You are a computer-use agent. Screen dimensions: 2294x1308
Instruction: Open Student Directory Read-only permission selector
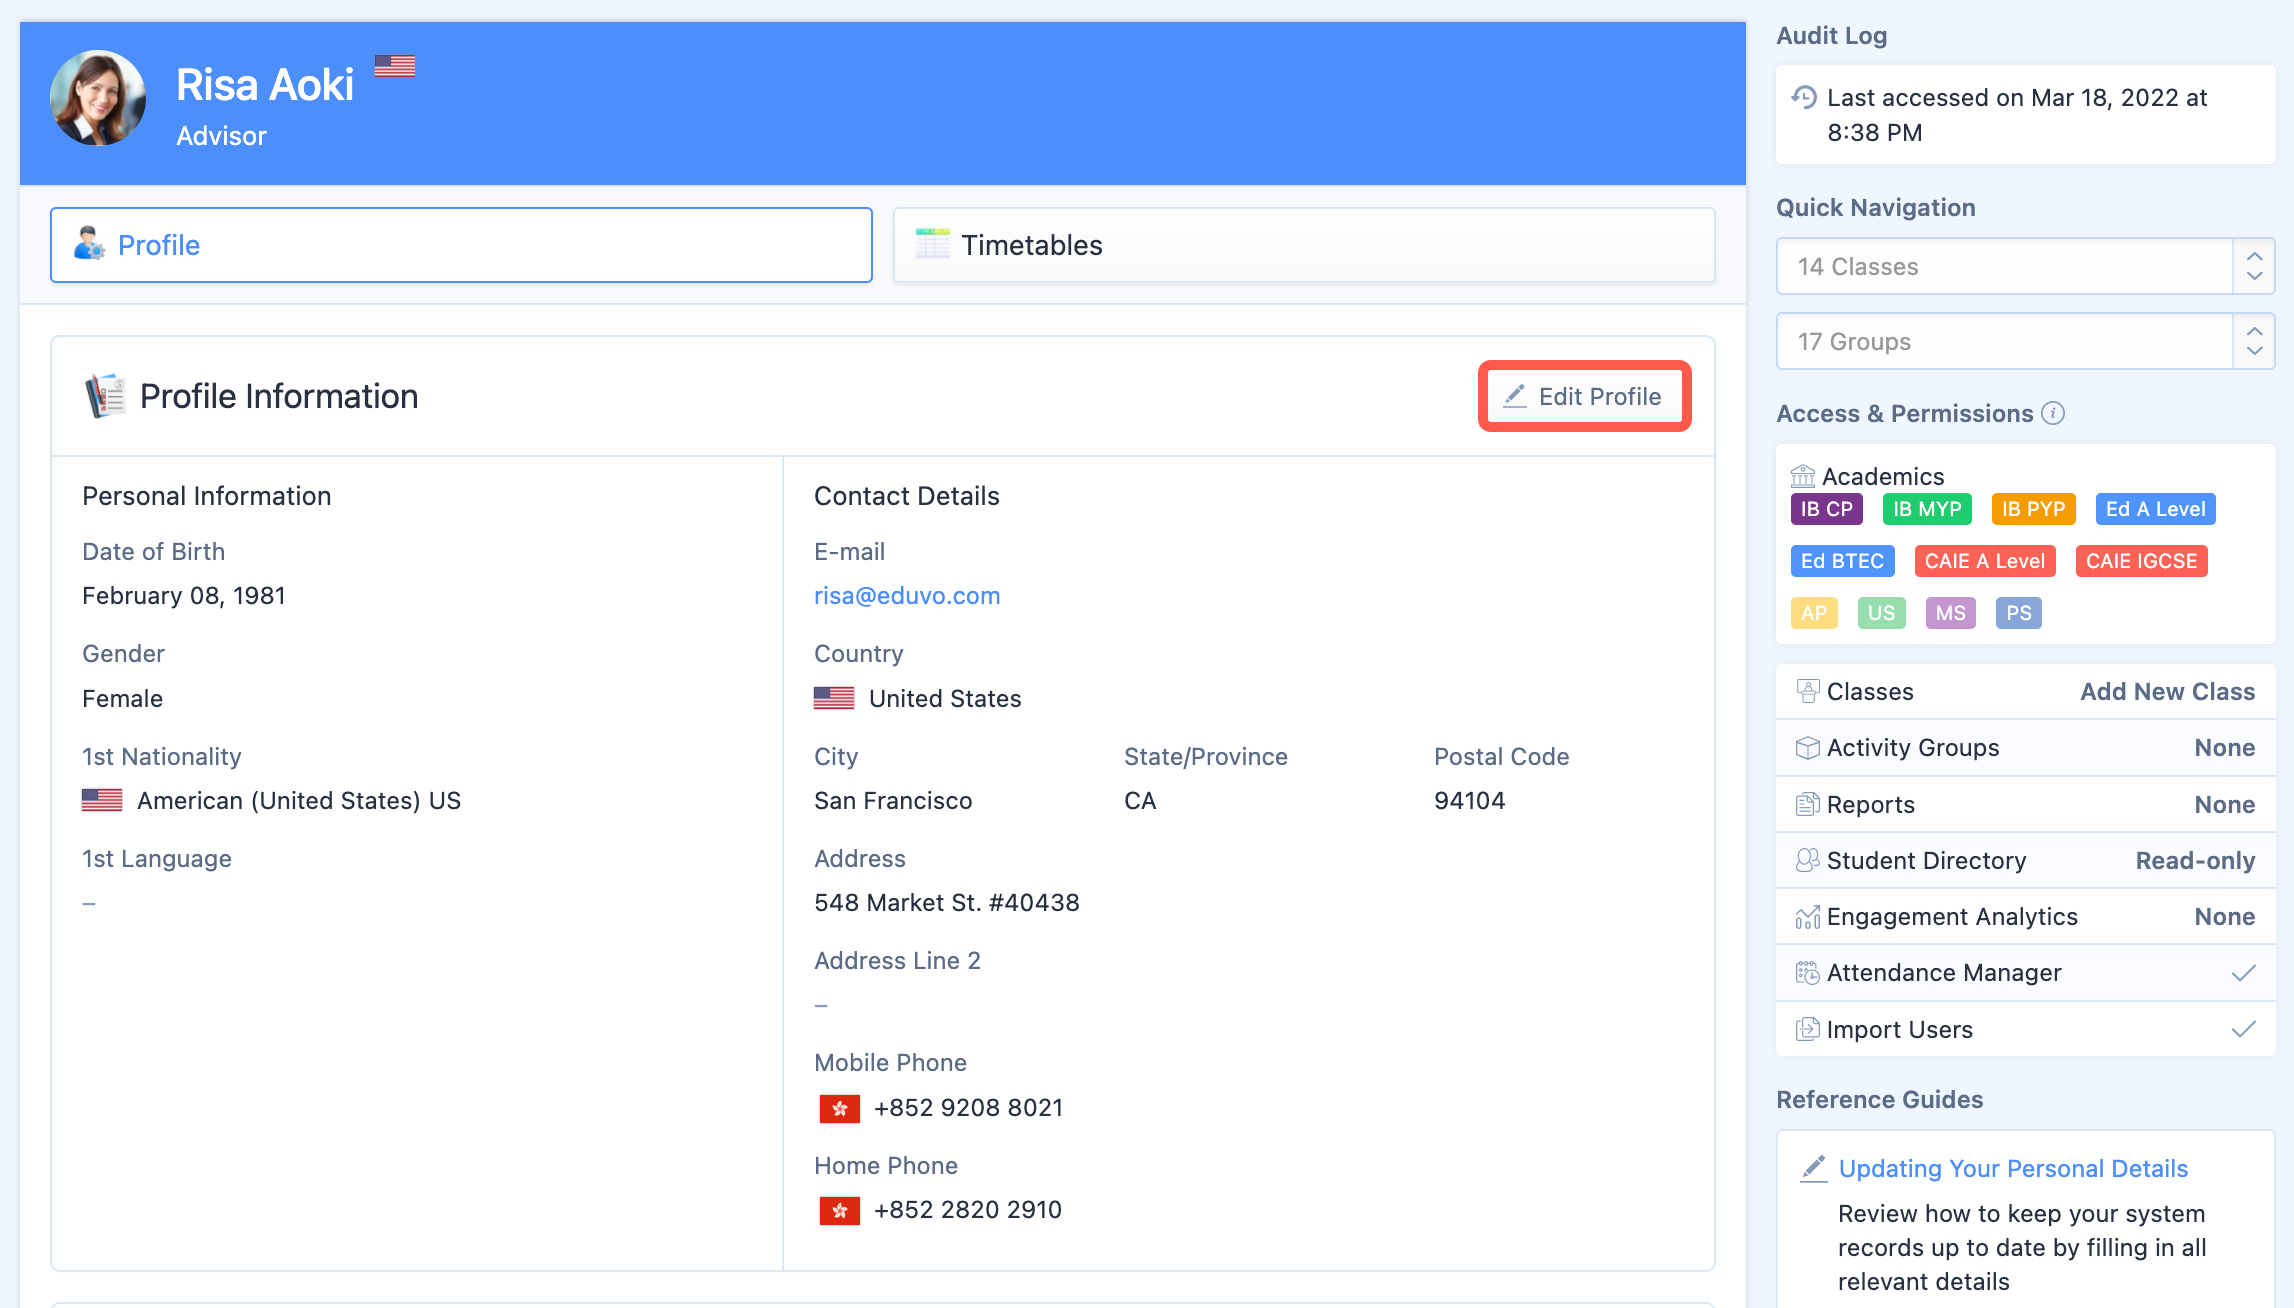(x=2195, y=861)
